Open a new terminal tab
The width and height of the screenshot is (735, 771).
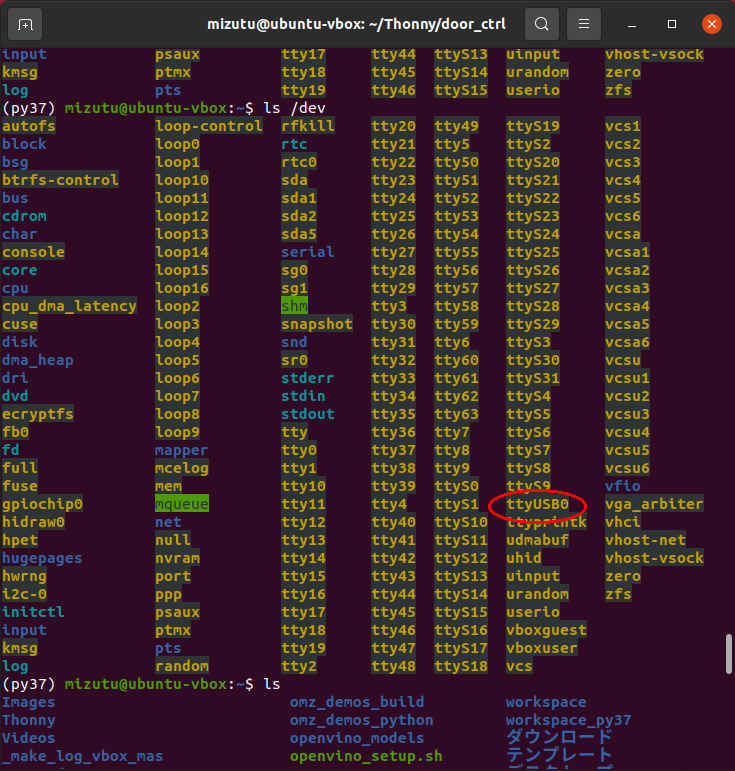coord(25,23)
